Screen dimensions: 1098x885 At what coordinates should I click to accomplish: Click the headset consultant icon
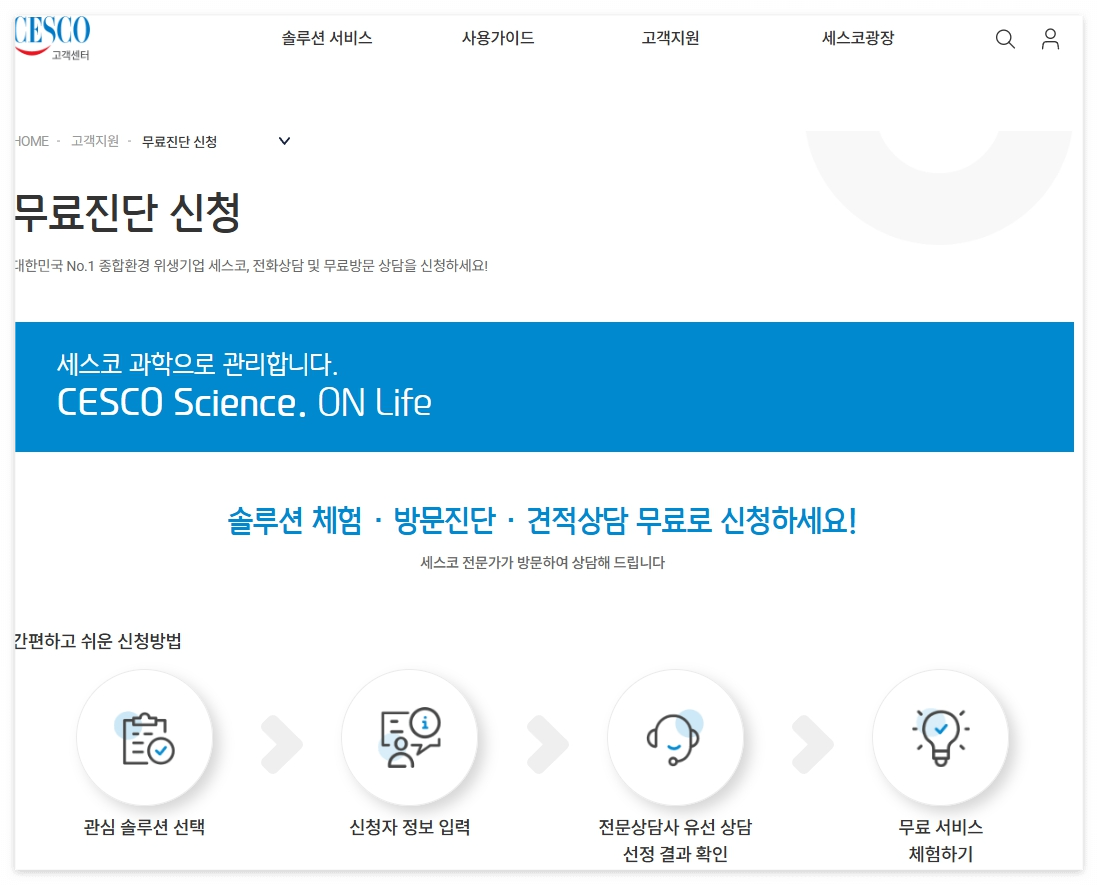675,738
